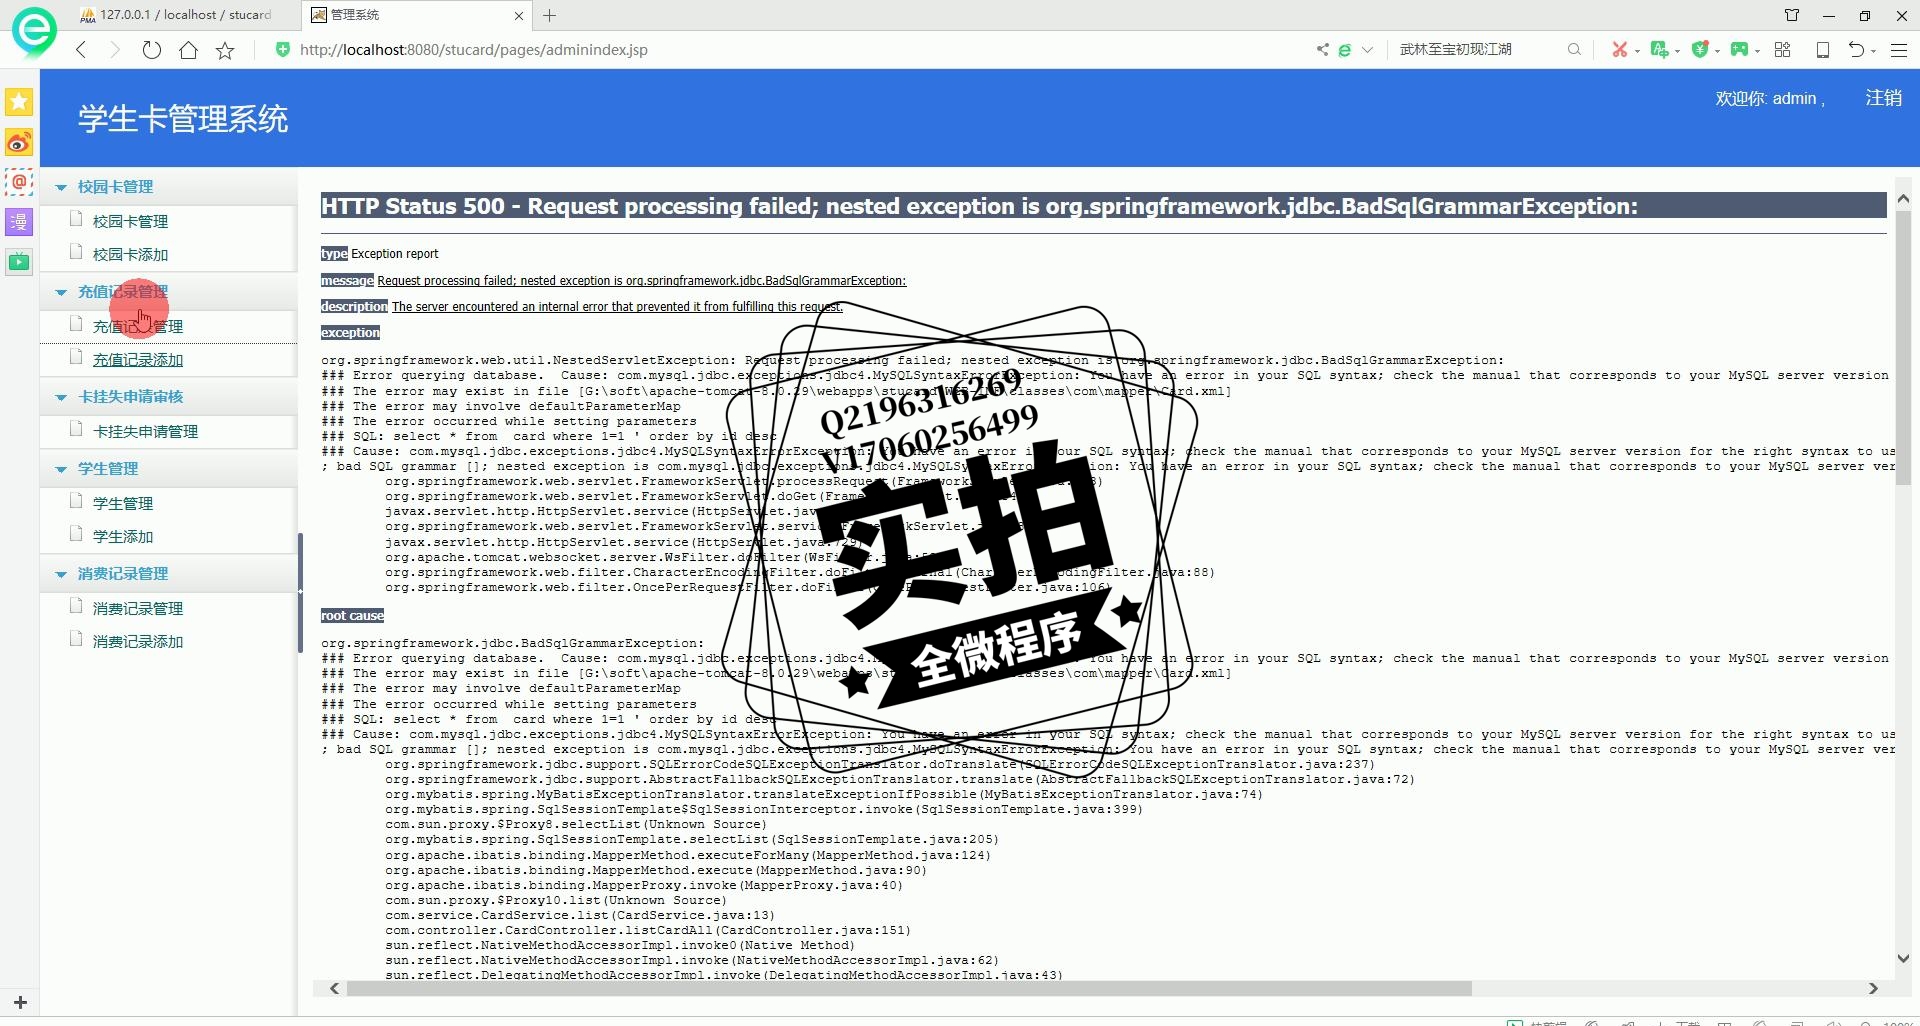The image size is (1920, 1026).
Task: Open the purple comics icon in sidebar
Action: (19, 222)
